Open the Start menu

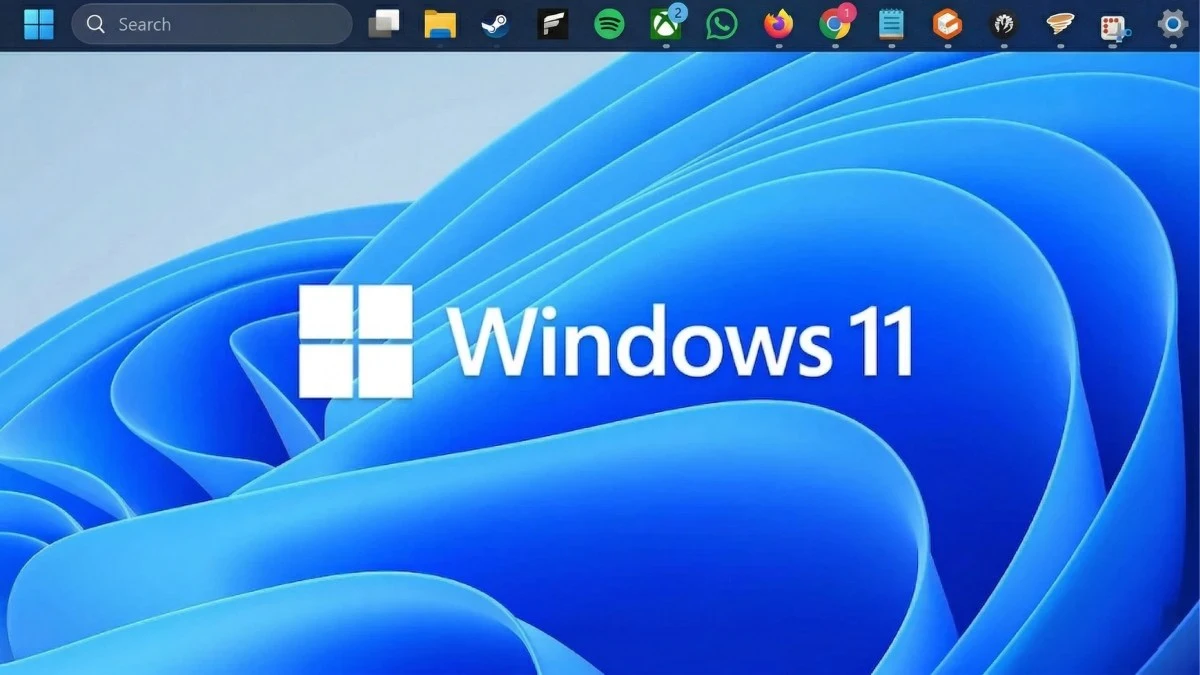coord(37,23)
